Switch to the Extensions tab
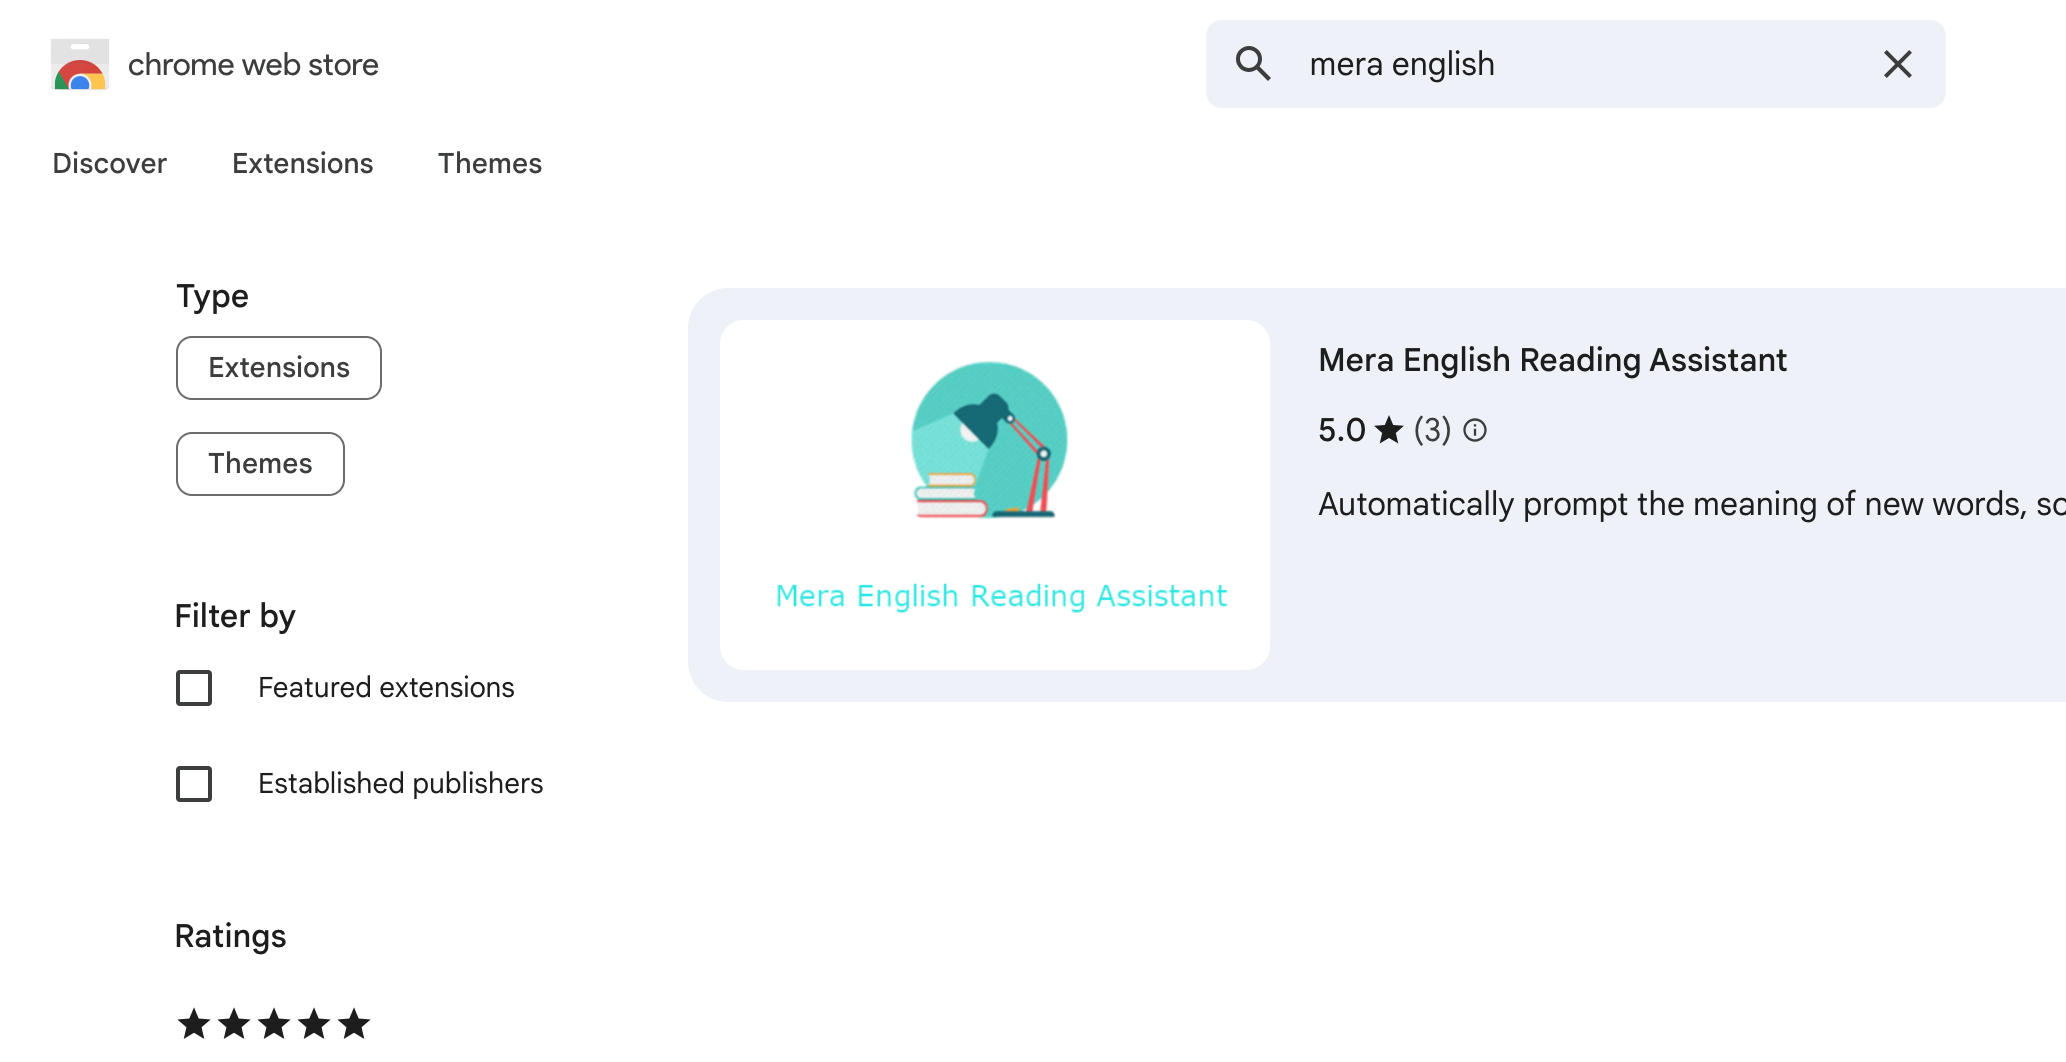The height and width of the screenshot is (1062, 2066). coord(302,163)
